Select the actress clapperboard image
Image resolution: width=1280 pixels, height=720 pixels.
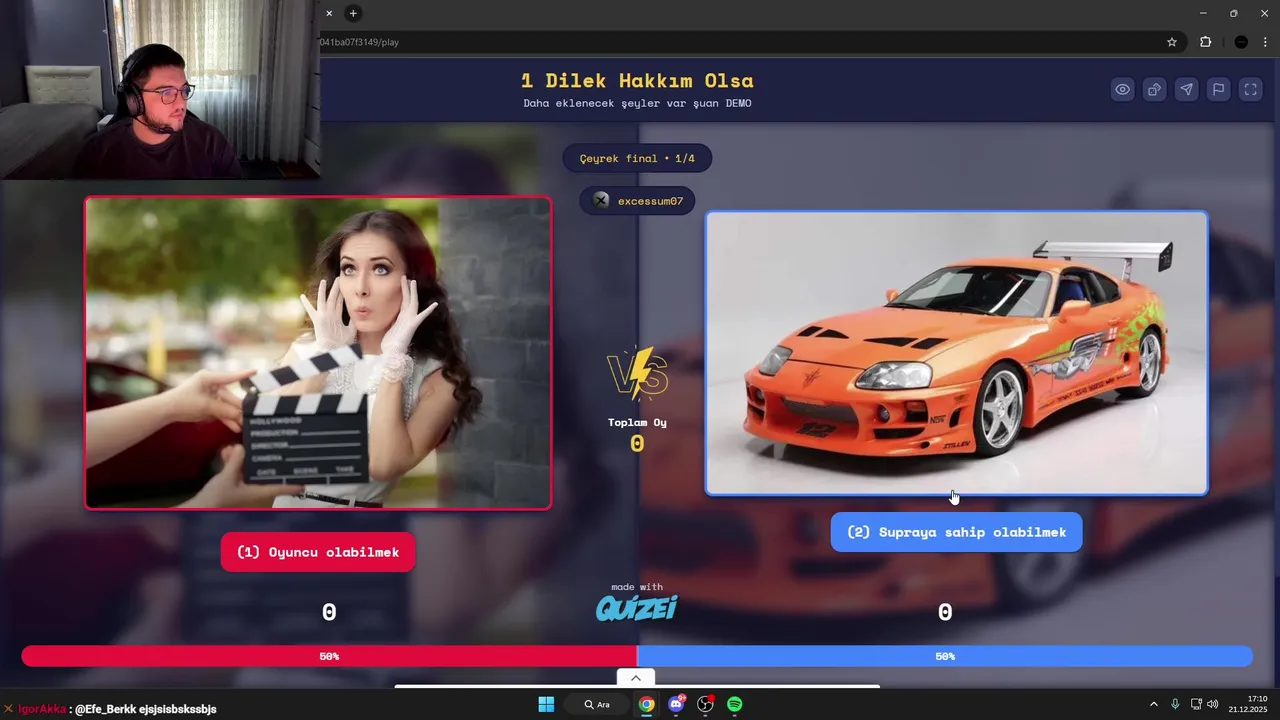point(318,353)
